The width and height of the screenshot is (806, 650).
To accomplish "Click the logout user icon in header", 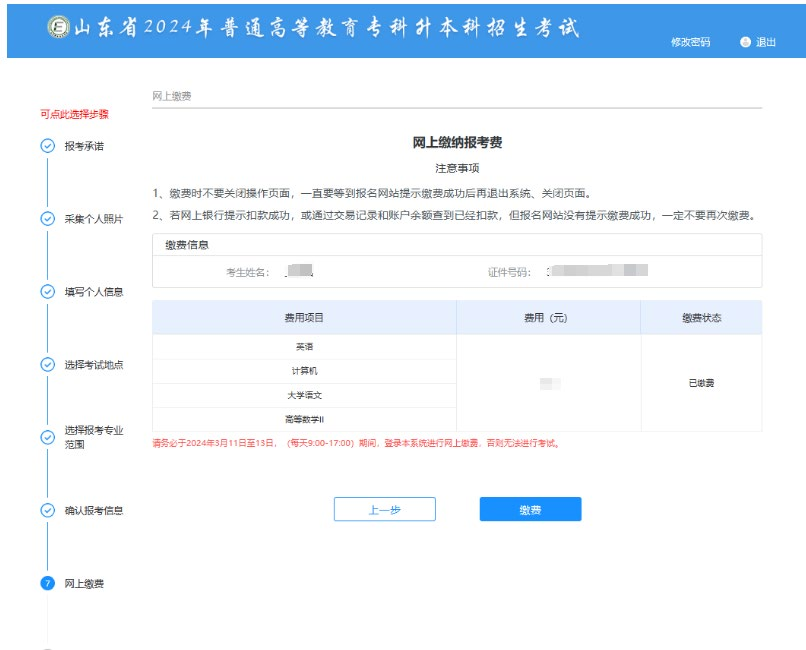I will point(745,42).
